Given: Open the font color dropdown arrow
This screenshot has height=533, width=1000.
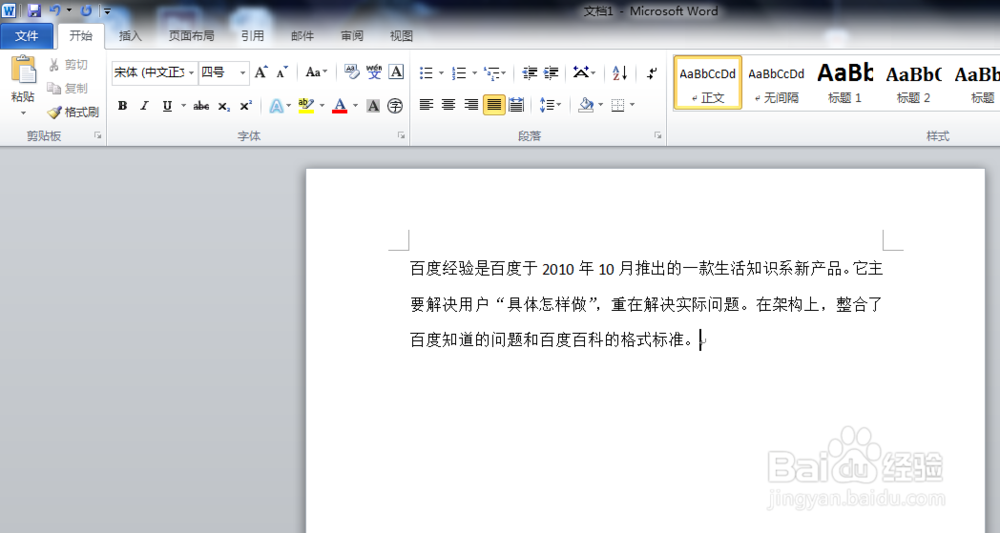Looking at the screenshot, I should [355, 106].
